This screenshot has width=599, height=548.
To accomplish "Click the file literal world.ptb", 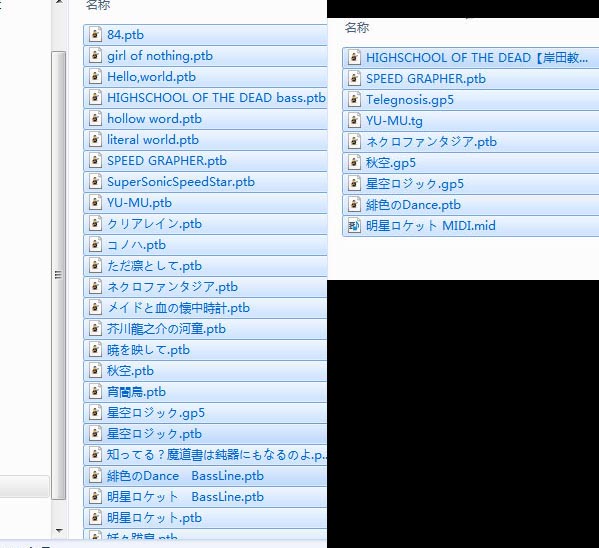I will tap(205, 140).
